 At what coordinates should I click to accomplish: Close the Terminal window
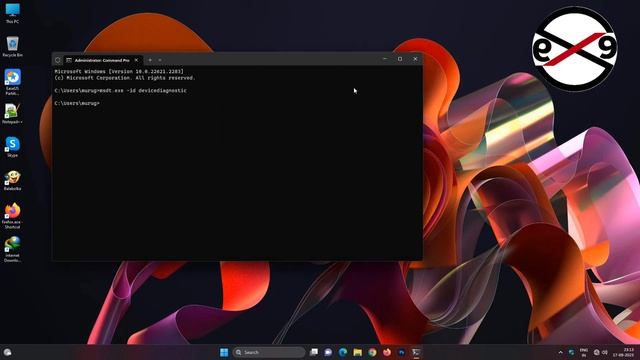pyautogui.click(x=415, y=59)
